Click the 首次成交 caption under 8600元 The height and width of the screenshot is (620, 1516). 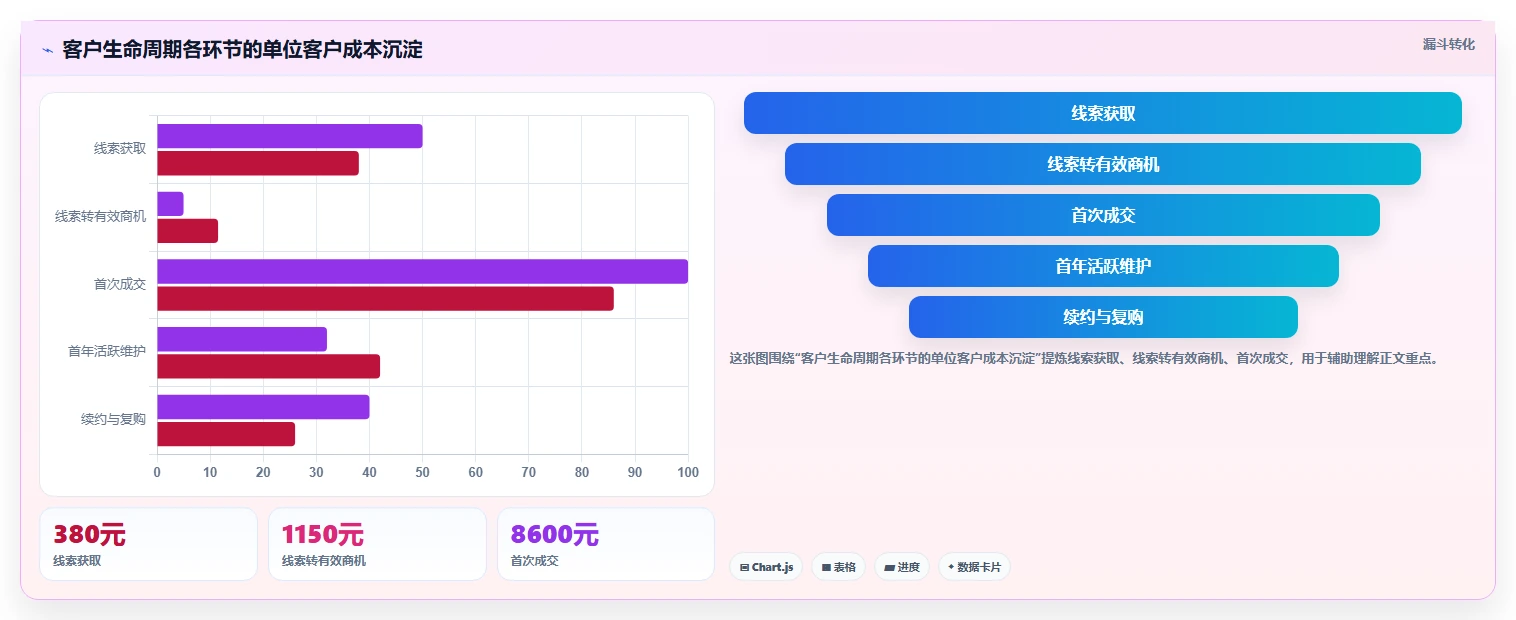click(535, 561)
